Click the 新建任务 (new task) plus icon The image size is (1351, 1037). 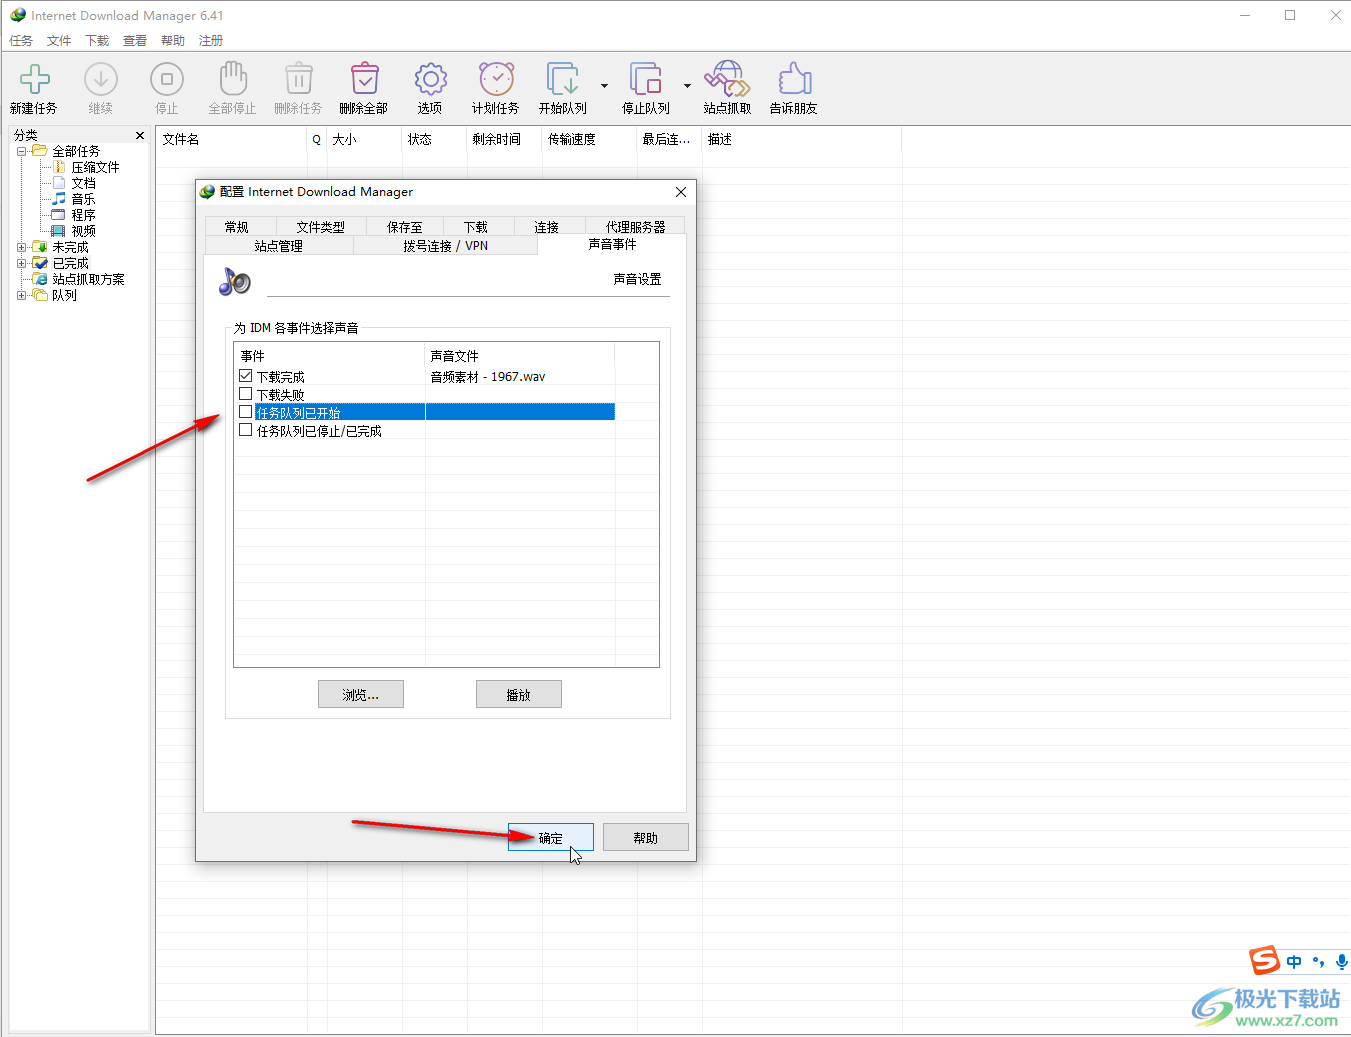tap(34, 79)
